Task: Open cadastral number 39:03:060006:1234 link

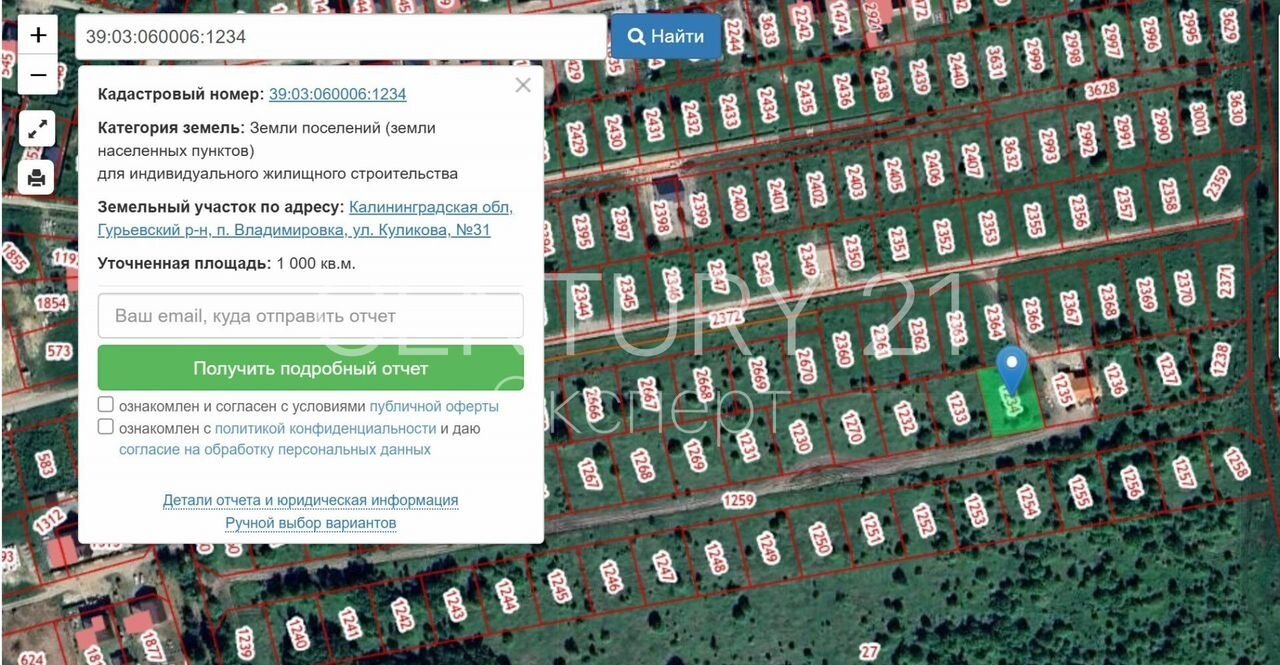Action: pyautogui.click(x=337, y=94)
